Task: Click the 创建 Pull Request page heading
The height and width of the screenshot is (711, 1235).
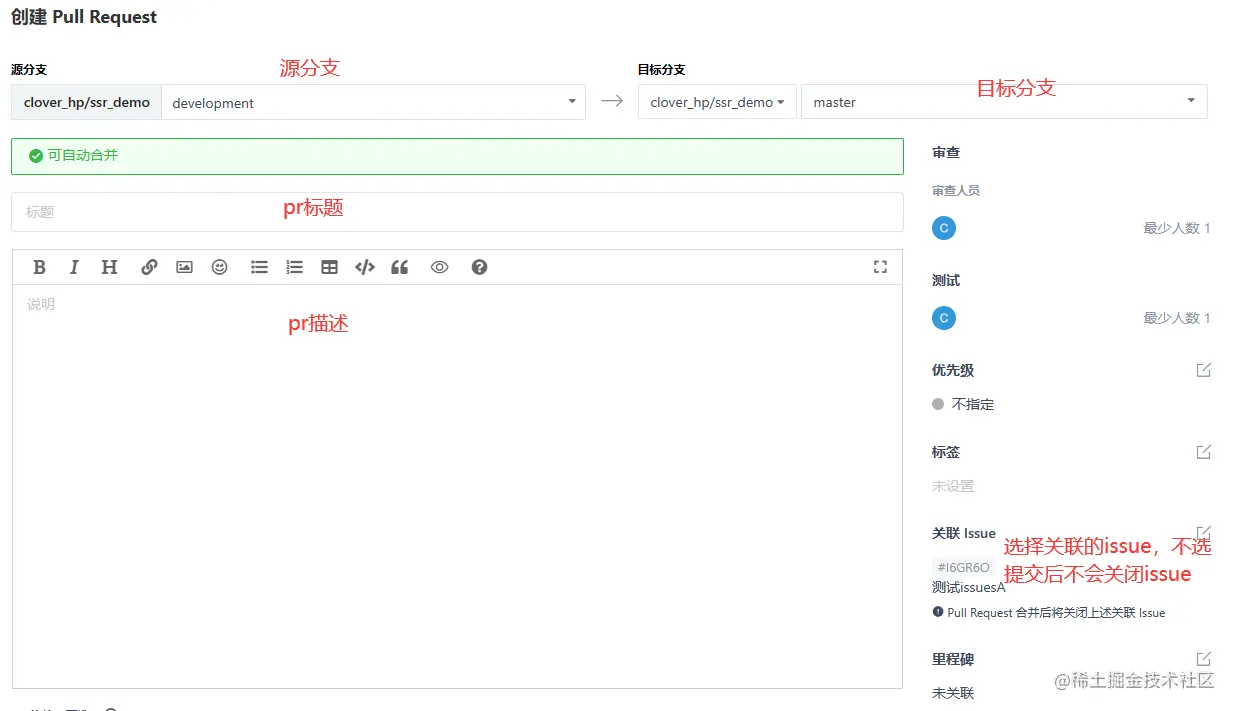Action: 84,17
